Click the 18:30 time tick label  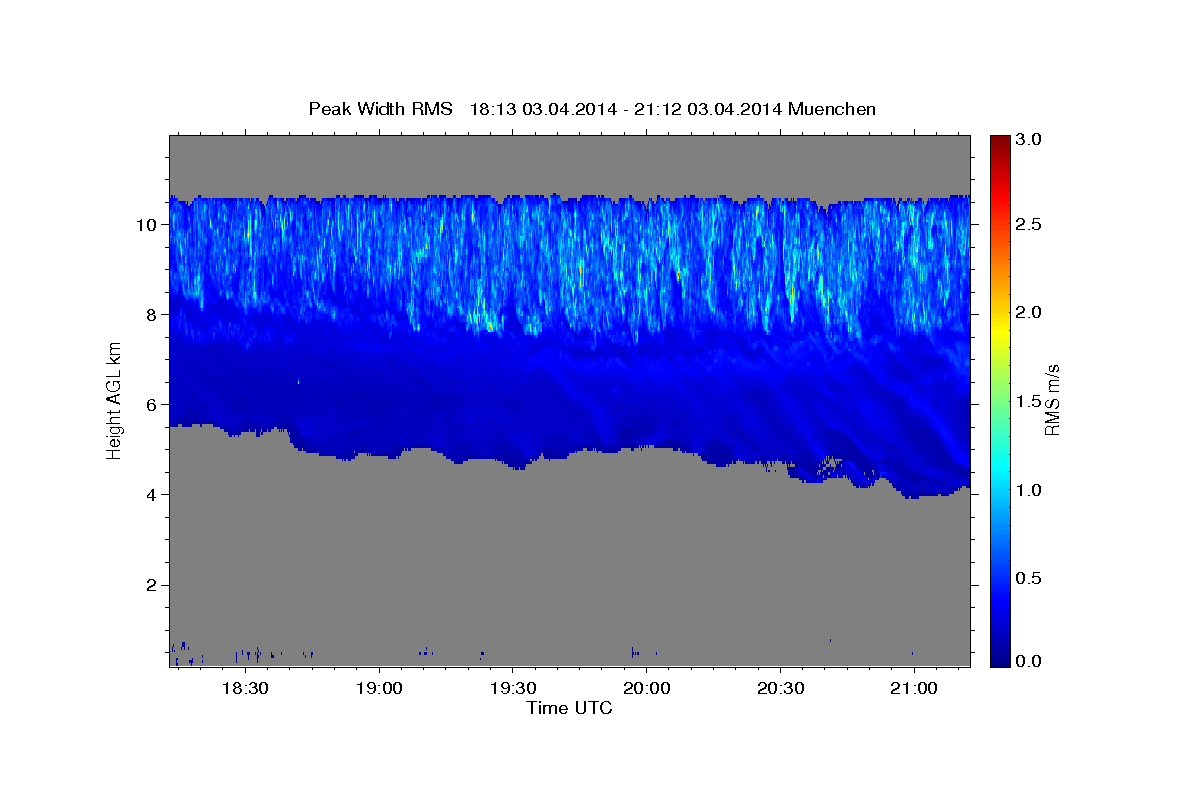[x=245, y=689]
